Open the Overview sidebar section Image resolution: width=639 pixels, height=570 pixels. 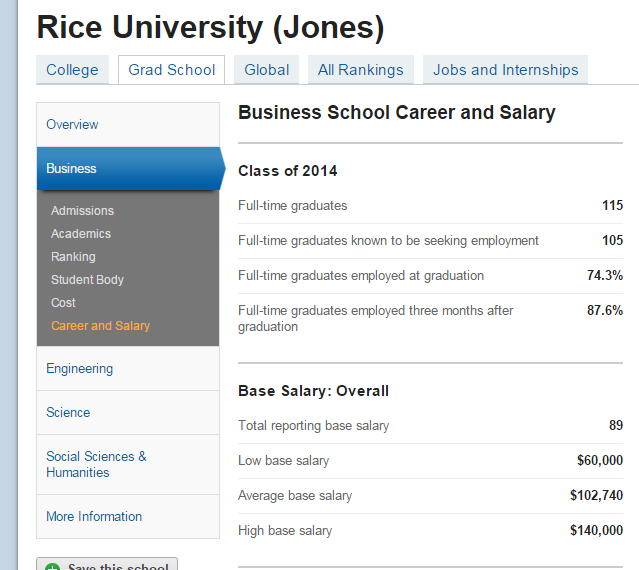coord(72,125)
